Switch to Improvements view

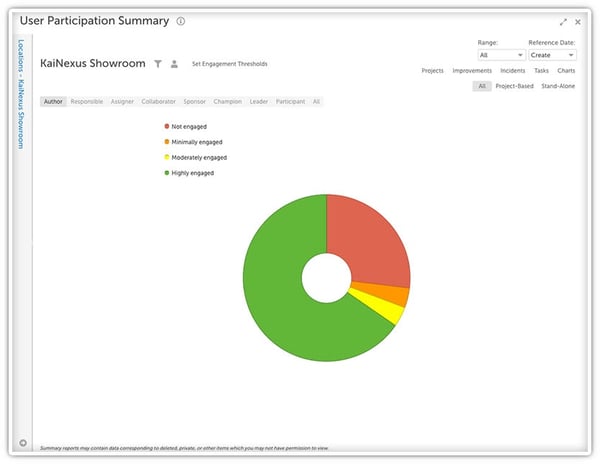[472, 71]
